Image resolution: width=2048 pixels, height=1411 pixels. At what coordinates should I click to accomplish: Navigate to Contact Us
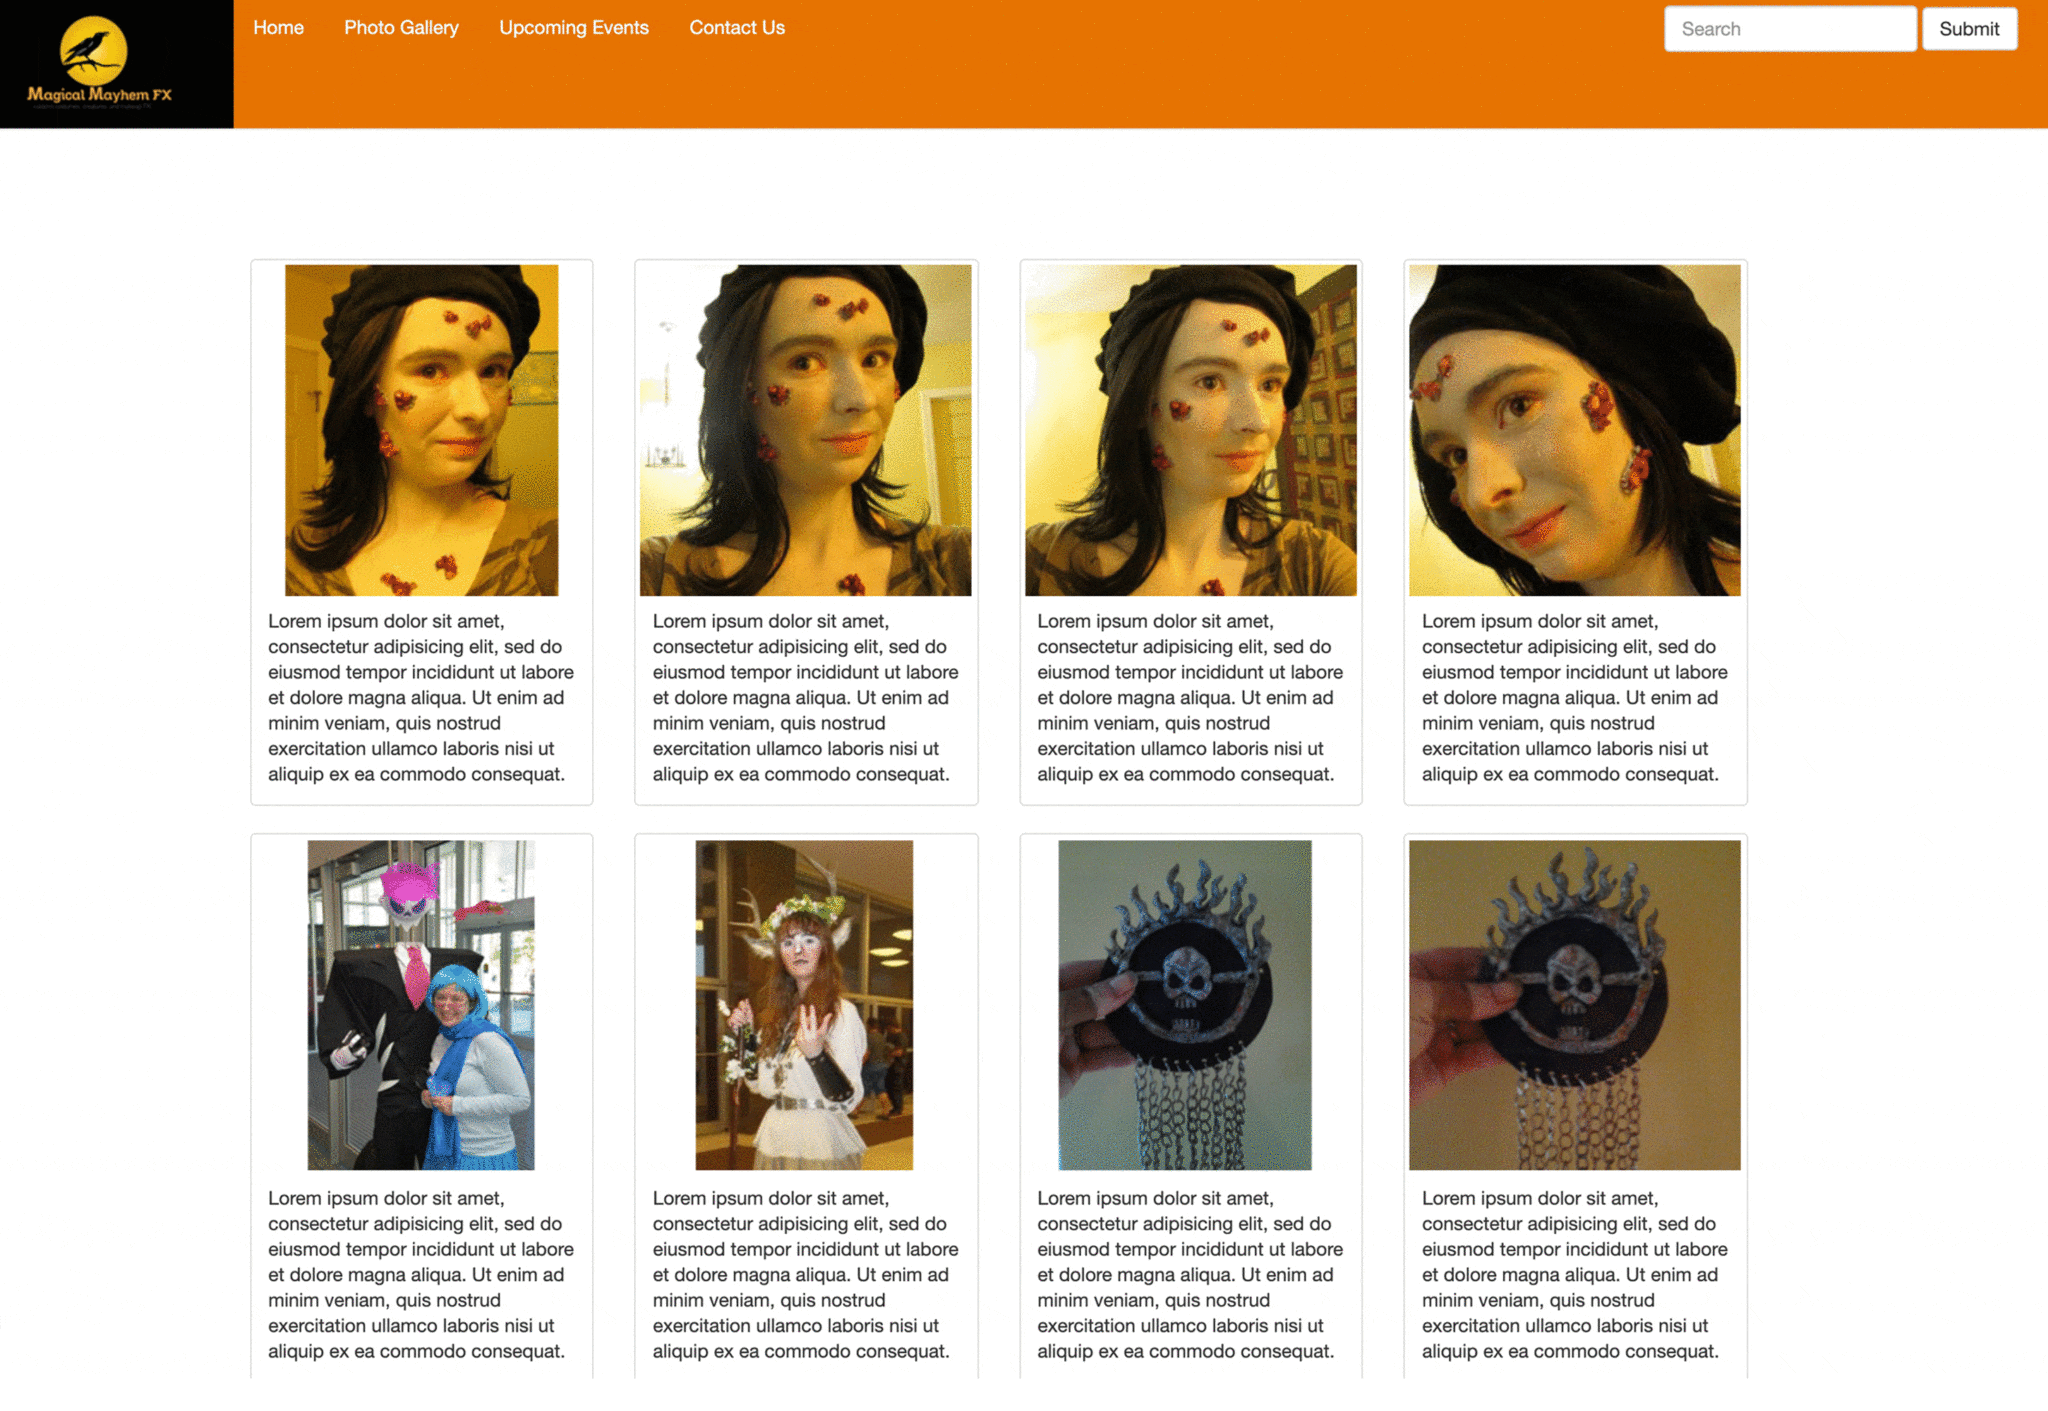(x=736, y=28)
